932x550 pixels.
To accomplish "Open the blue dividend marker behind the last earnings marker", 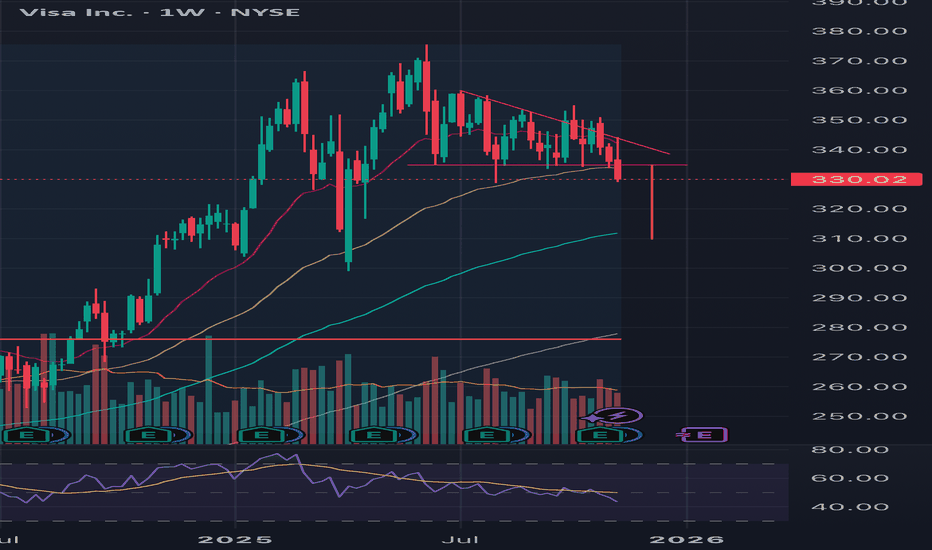I will [634, 436].
